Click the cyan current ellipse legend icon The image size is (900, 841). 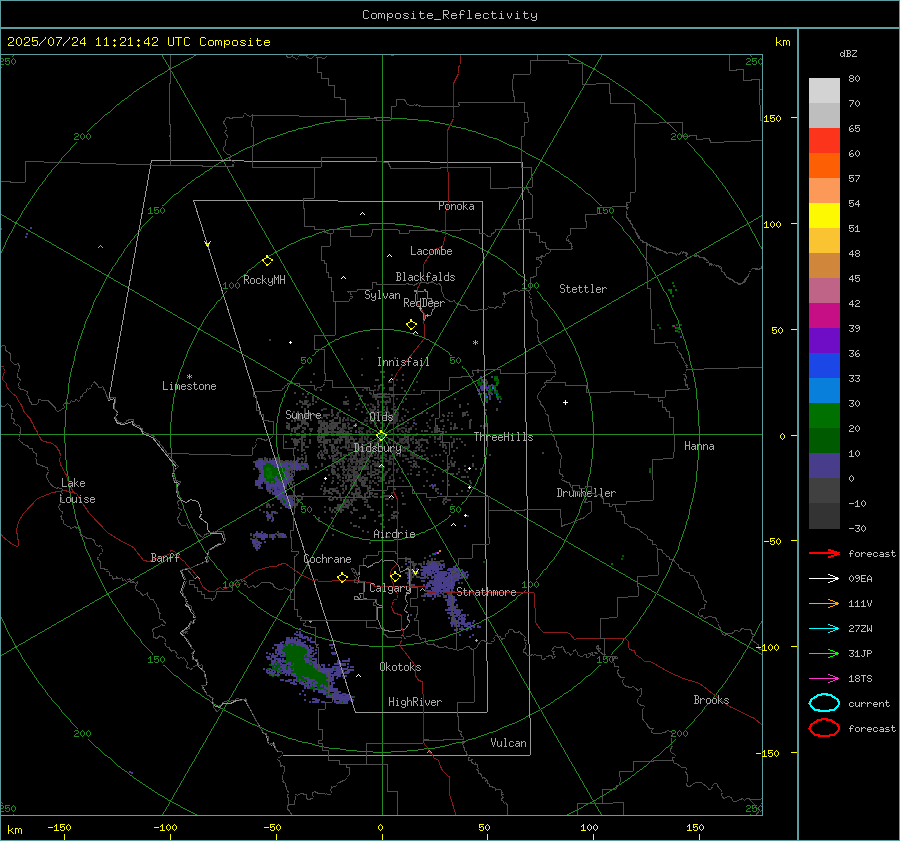pyautogui.click(x=824, y=703)
